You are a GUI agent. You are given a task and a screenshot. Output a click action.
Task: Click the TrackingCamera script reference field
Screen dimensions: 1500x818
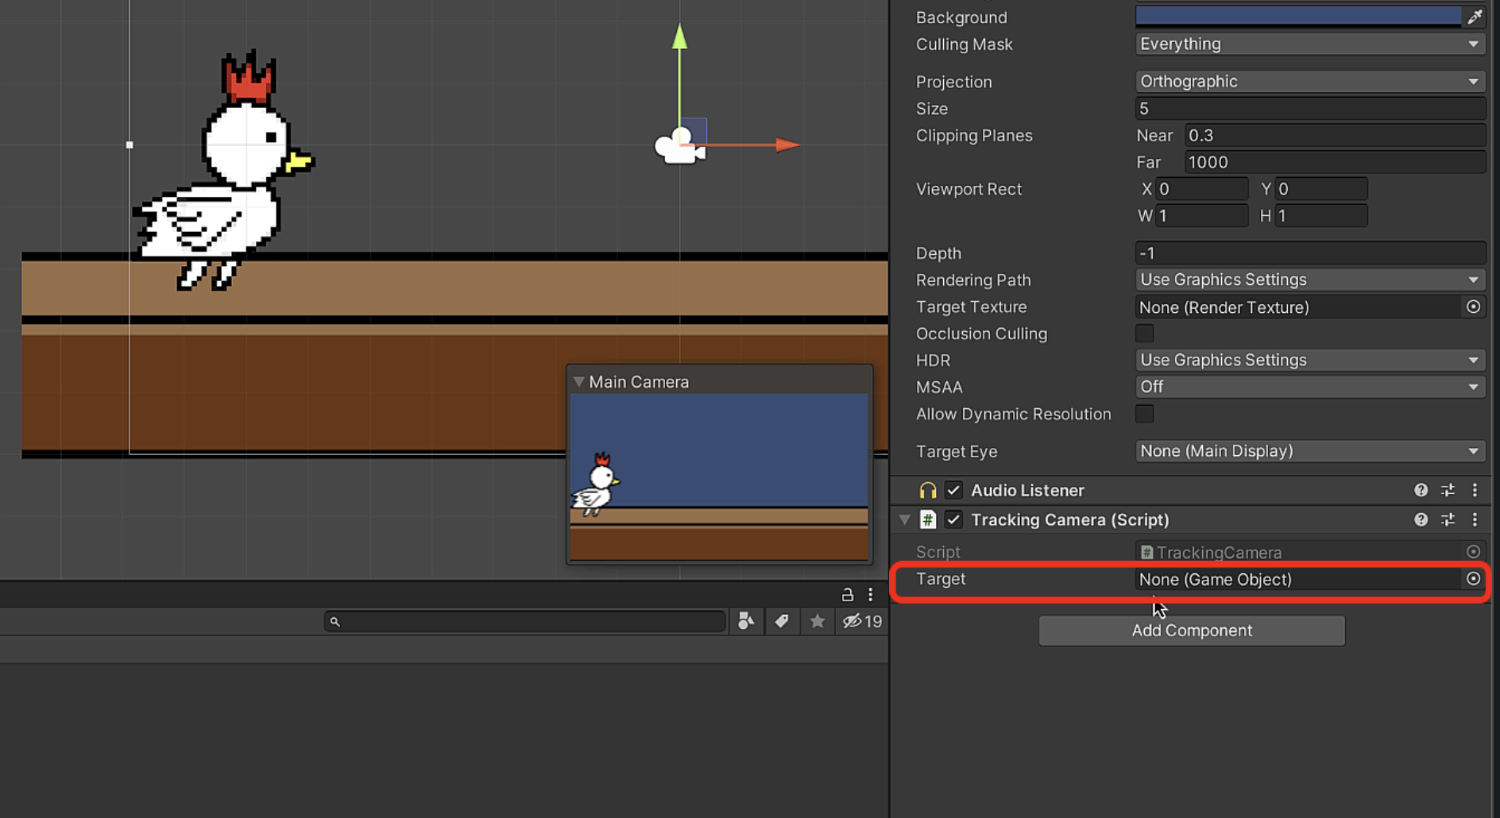(x=1298, y=552)
